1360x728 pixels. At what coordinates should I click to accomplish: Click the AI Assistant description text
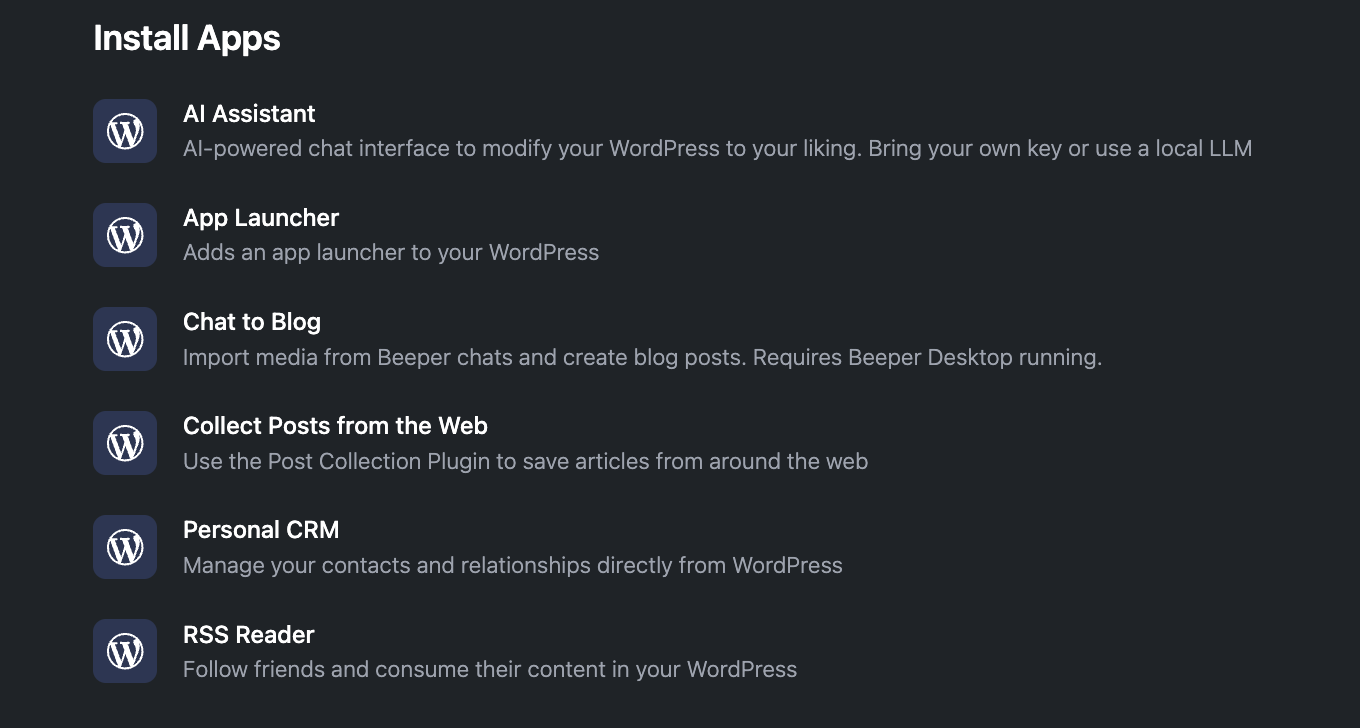[717, 147]
